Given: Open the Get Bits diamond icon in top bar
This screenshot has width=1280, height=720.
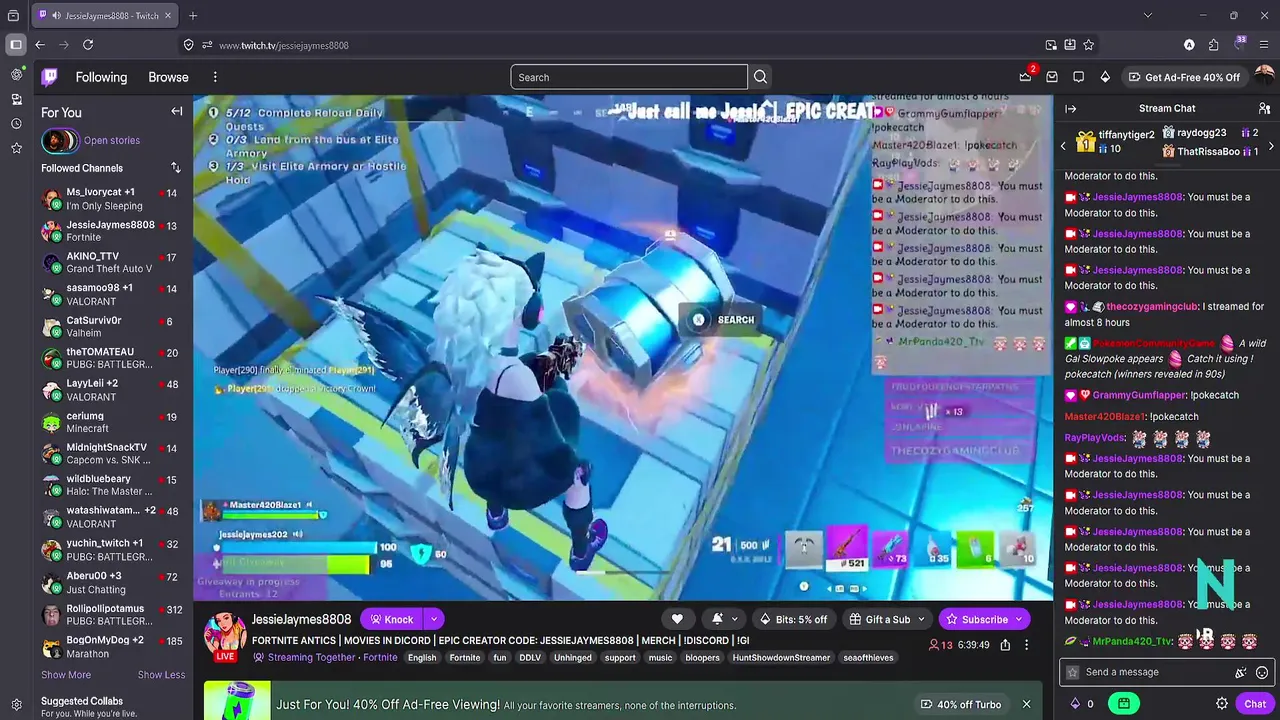Looking at the screenshot, I should pyautogui.click(x=1105, y=77).
